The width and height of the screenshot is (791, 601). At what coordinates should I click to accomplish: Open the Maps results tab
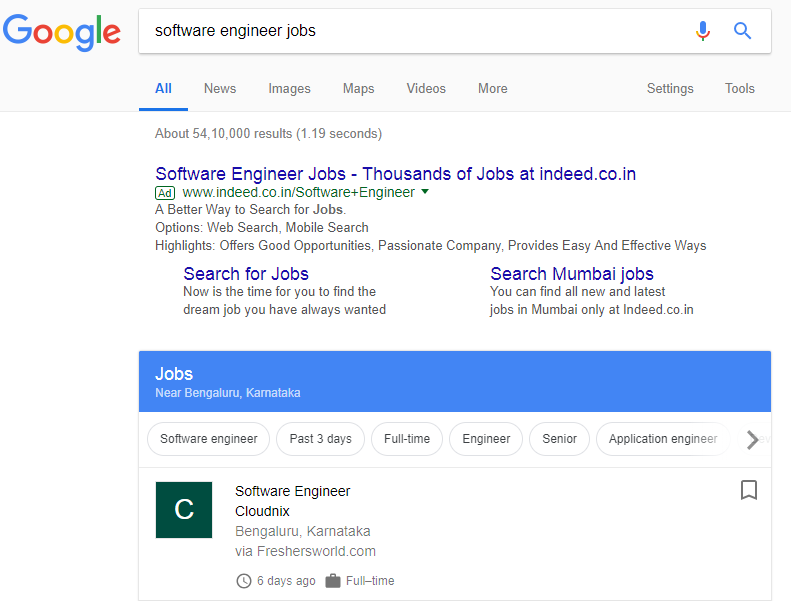point(359,89)
